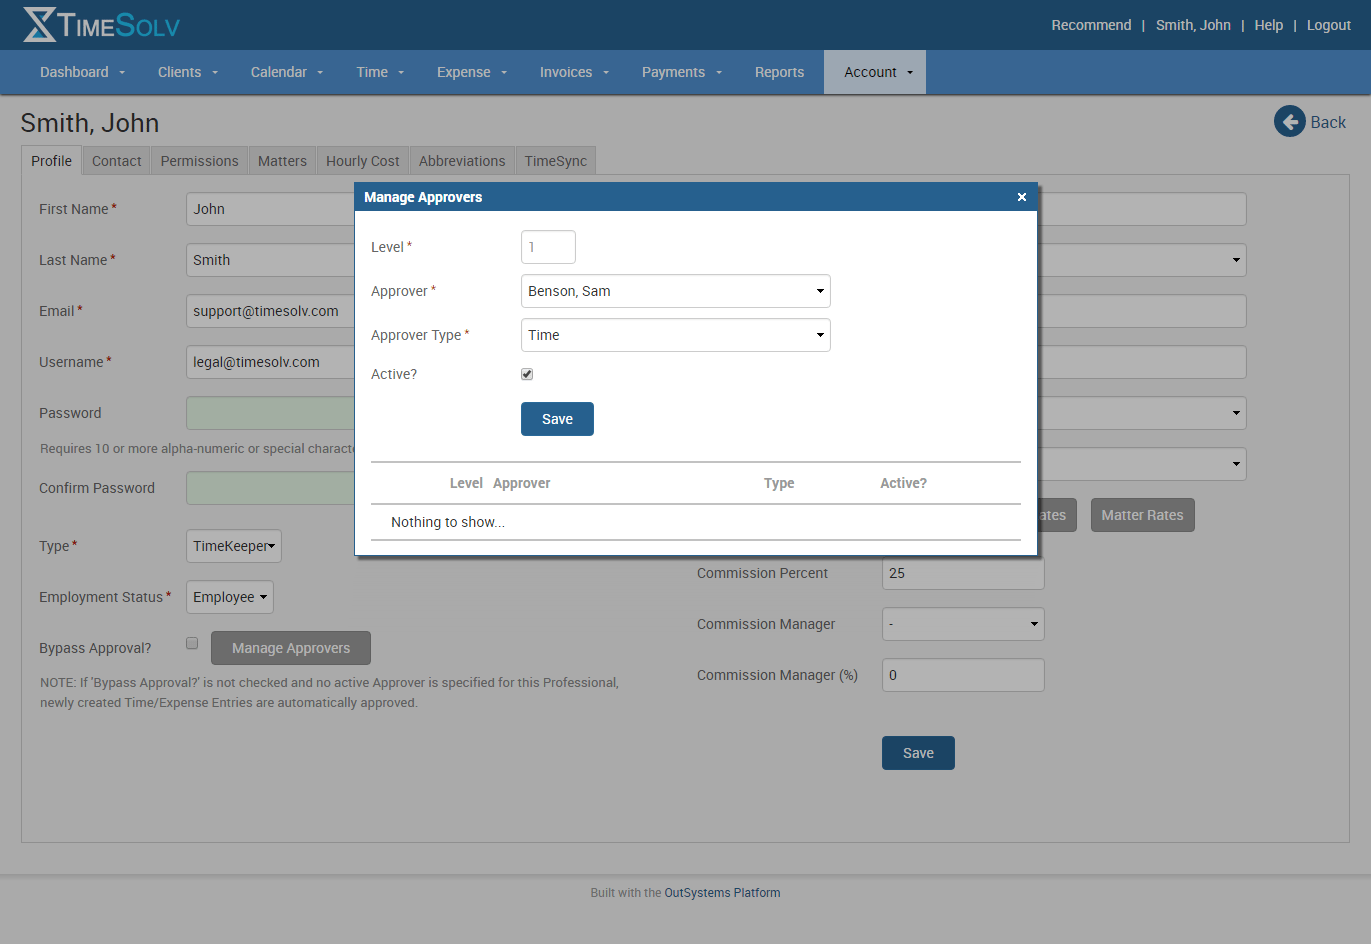Screen dimensions: 1371x944
Task: Click the Level input field
Action: click(x=548, y=246)
